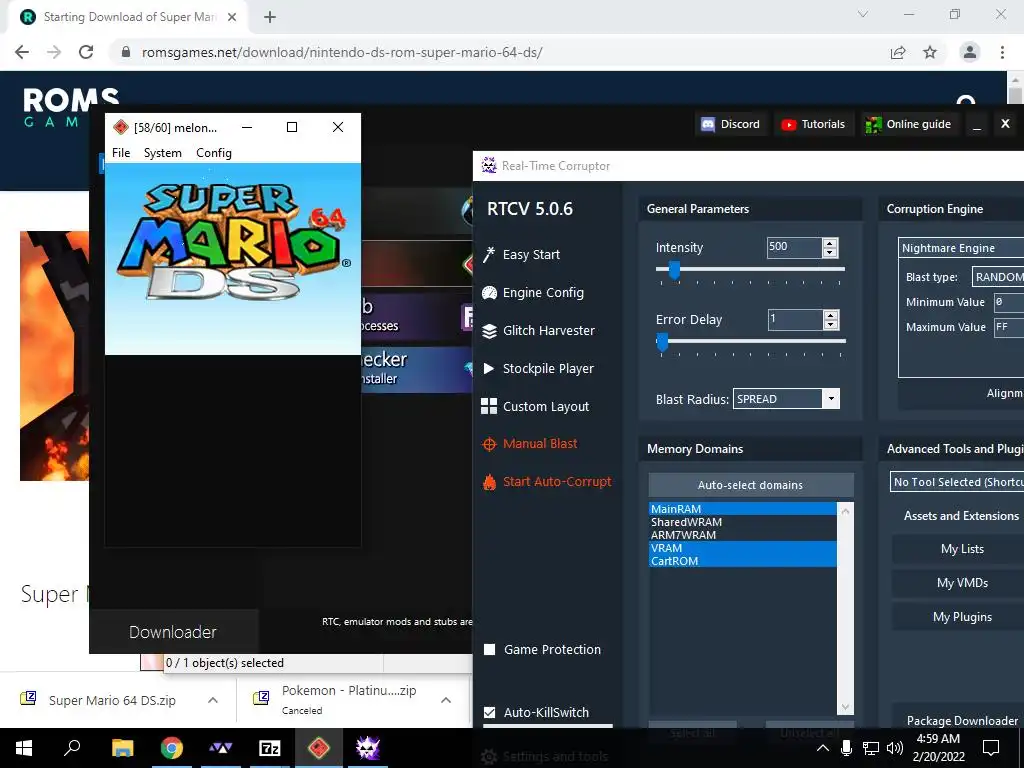
Task: Open Nightmare Engine selection dropdown
Action: (x=961, y=248)
